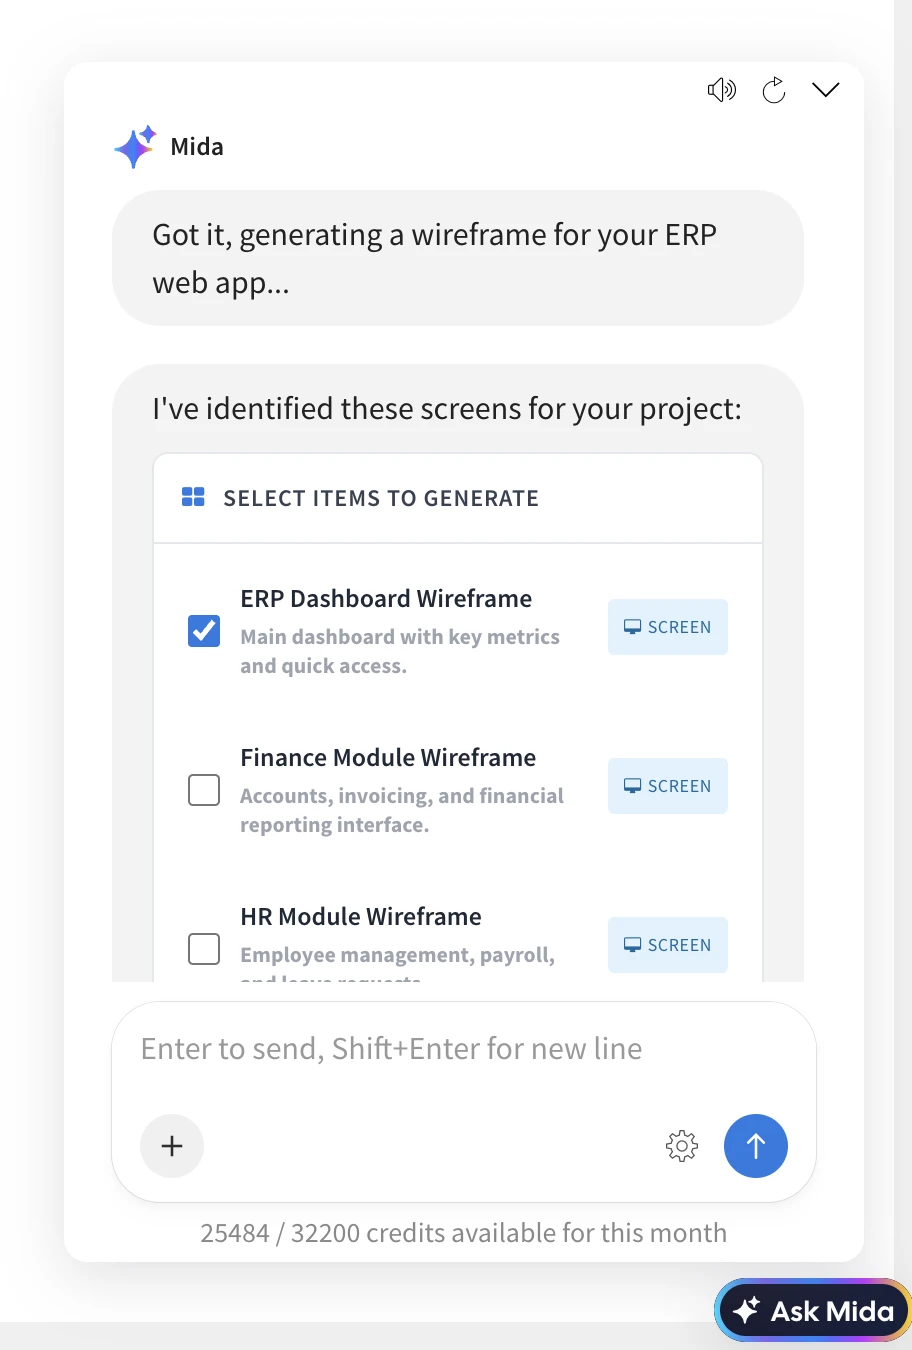This screenshot has width=912, height=1350.
Task: Click the Ask Mida floating button
Action: point(812,1311)
